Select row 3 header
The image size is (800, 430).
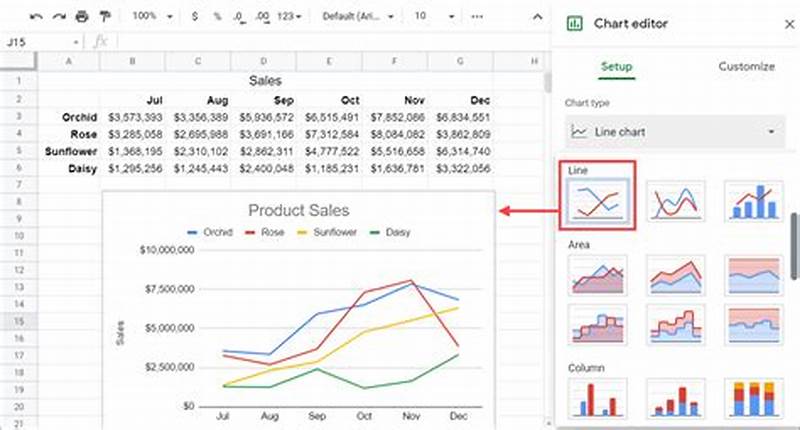tap(19, 117)
